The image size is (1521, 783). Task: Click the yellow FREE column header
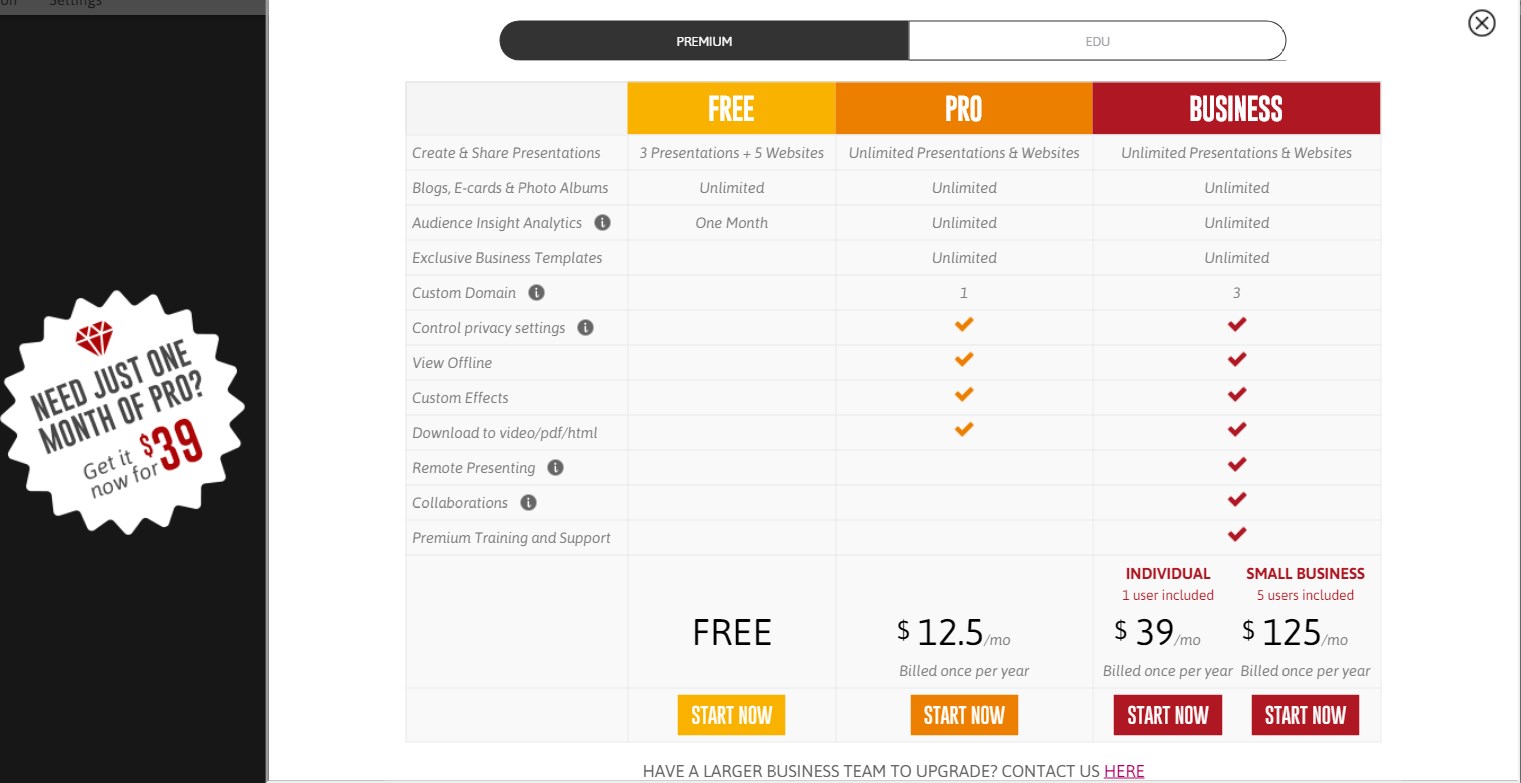tap(731, 108)
